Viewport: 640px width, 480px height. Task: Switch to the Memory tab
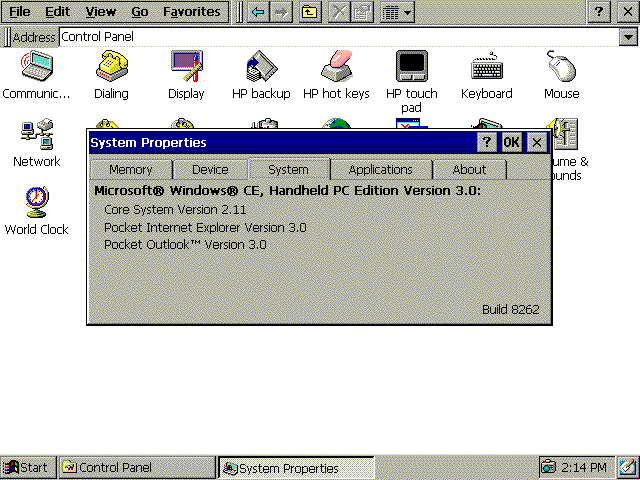point(131,169)
